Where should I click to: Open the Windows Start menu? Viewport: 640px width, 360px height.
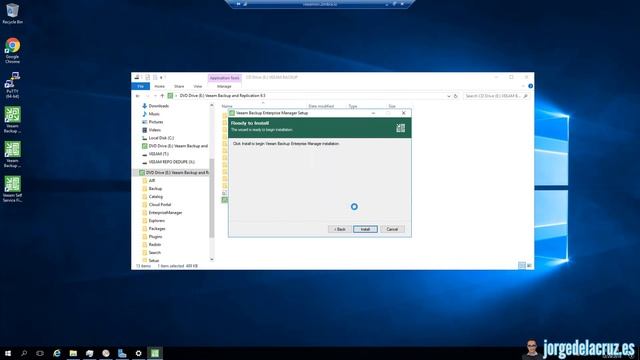8,353
